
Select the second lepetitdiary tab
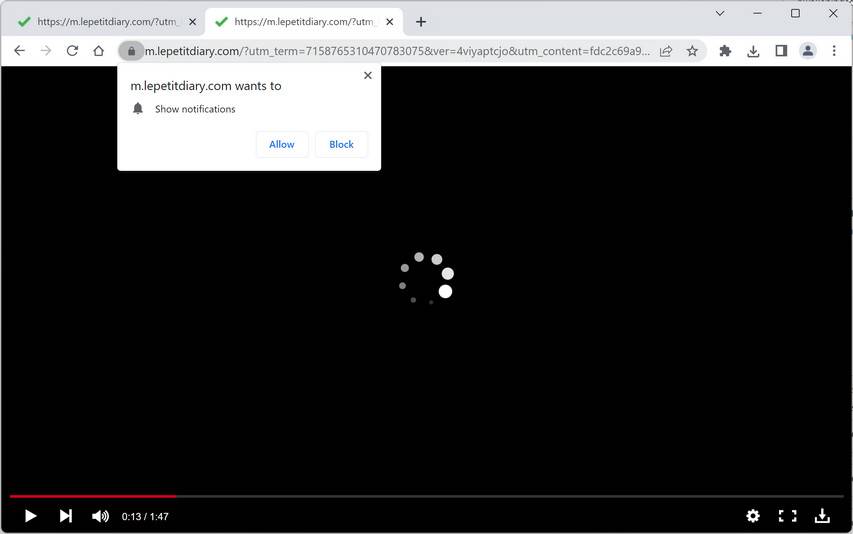click(x=304, y=22)
